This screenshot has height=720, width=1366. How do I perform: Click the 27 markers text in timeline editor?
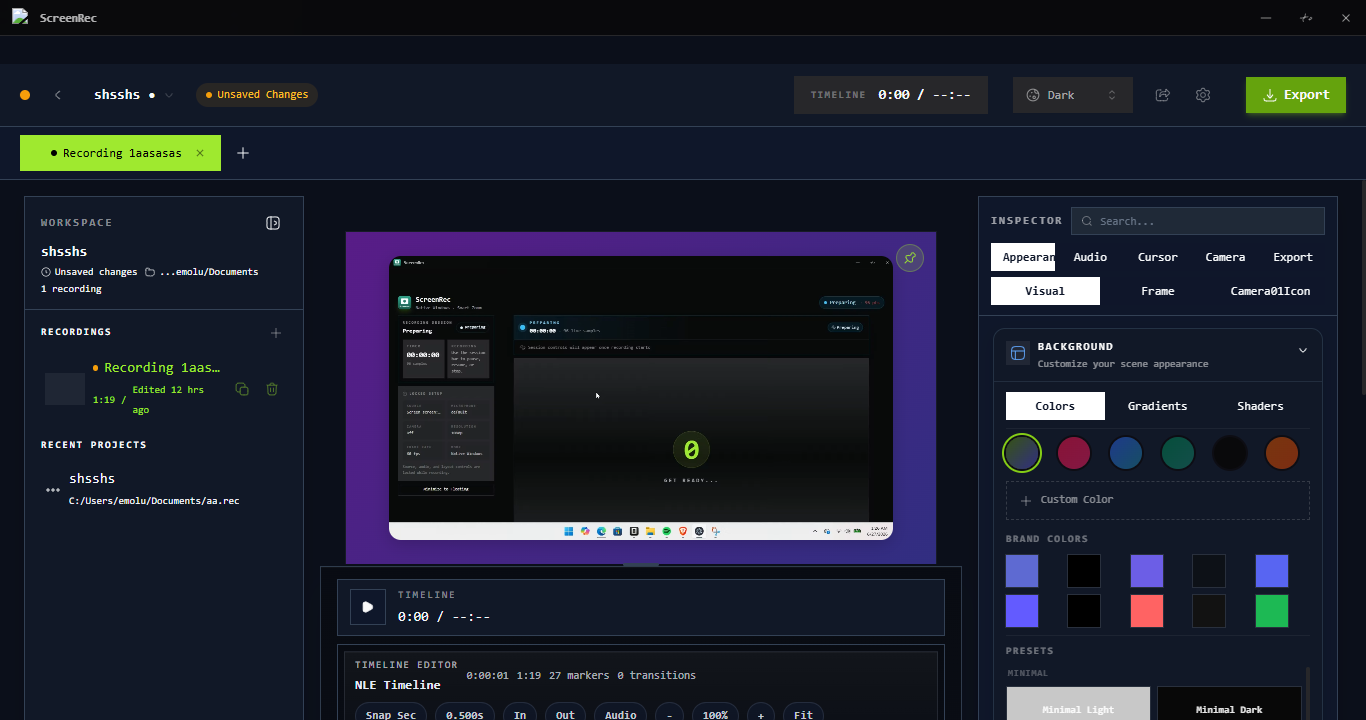579,676
